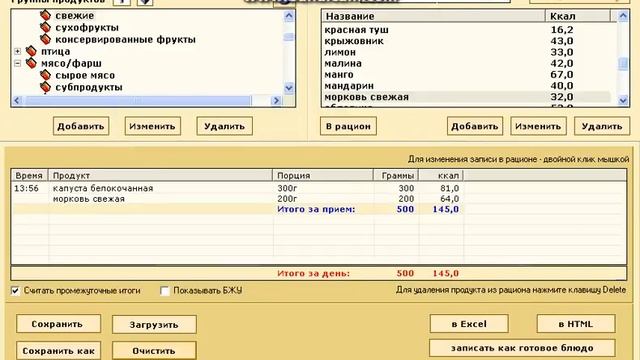Image resolution: width=640 pixels, height=360 pixels.
Task: Click products list vertical scrollbar thumb
Action: click(x=623, y=64)
